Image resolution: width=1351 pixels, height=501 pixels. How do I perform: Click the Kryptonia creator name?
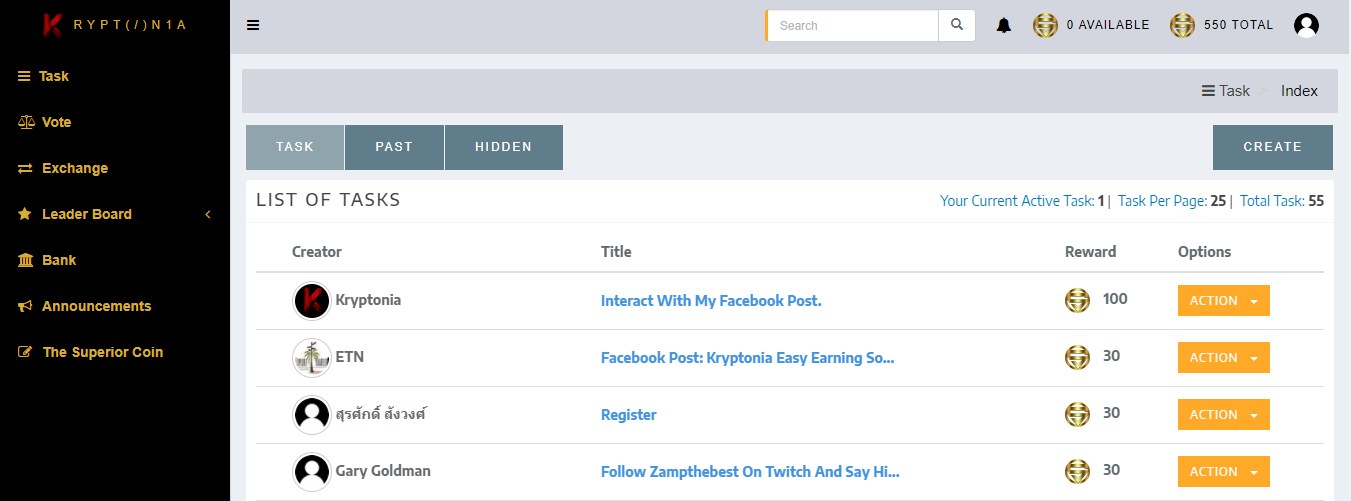(x=368, y=300)
